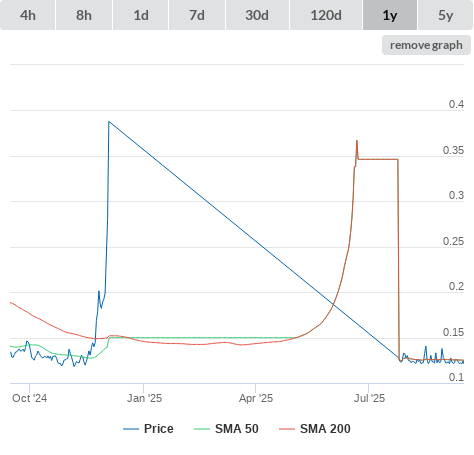Toggle the SMA 200 legend entry

[x=315, y=429]
